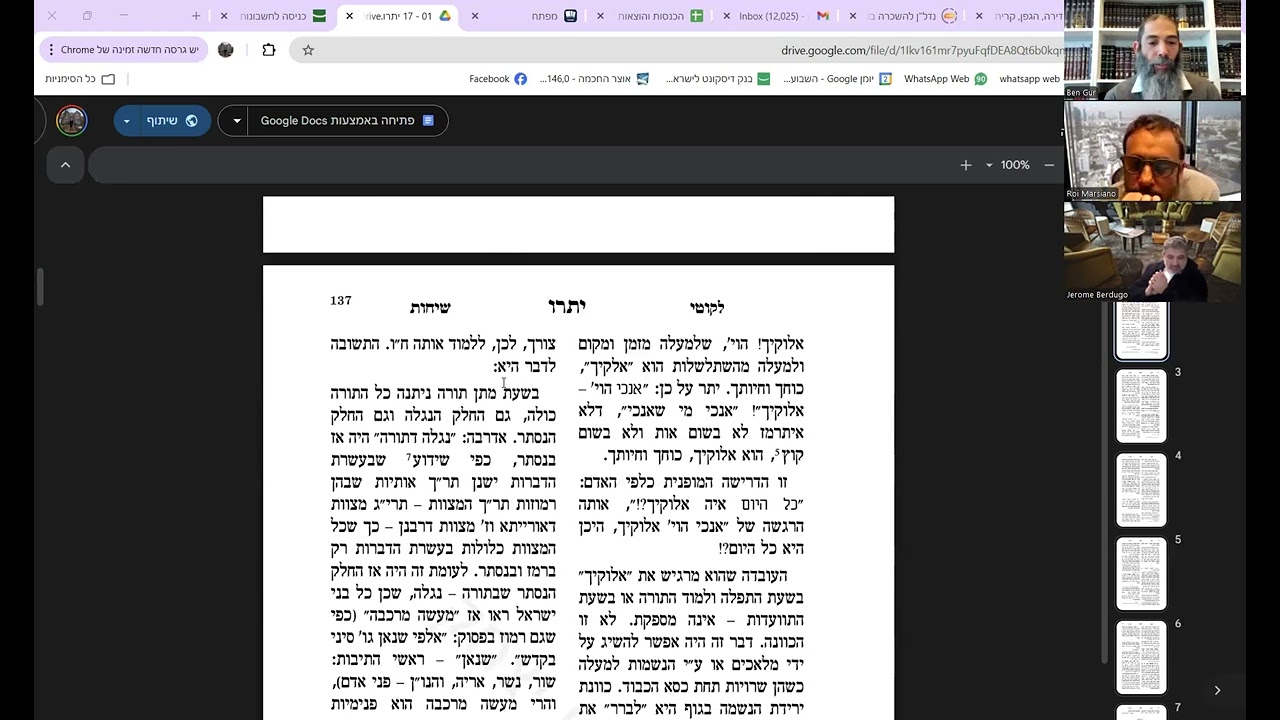Viewport: 1280px width, 720px height.
Task: Open the בנק דיסקונט bookmark
Action: tap(717, 79)
